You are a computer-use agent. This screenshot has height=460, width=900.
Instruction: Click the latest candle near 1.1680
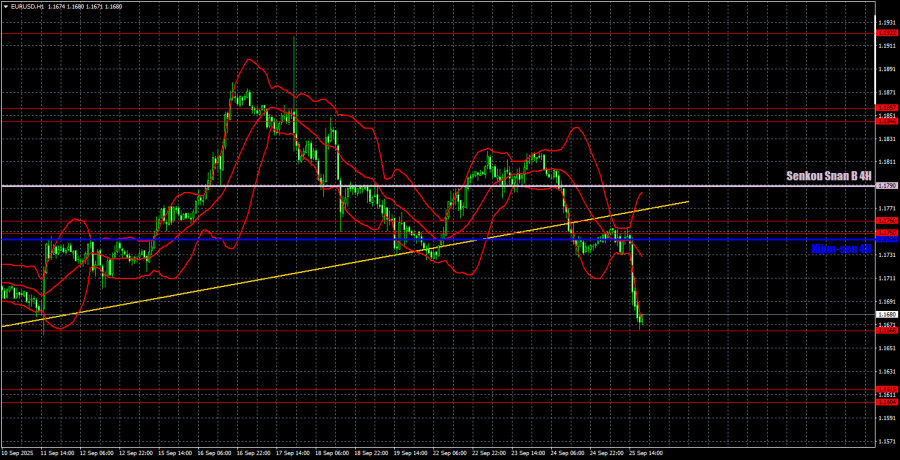[x=641, y=320]
